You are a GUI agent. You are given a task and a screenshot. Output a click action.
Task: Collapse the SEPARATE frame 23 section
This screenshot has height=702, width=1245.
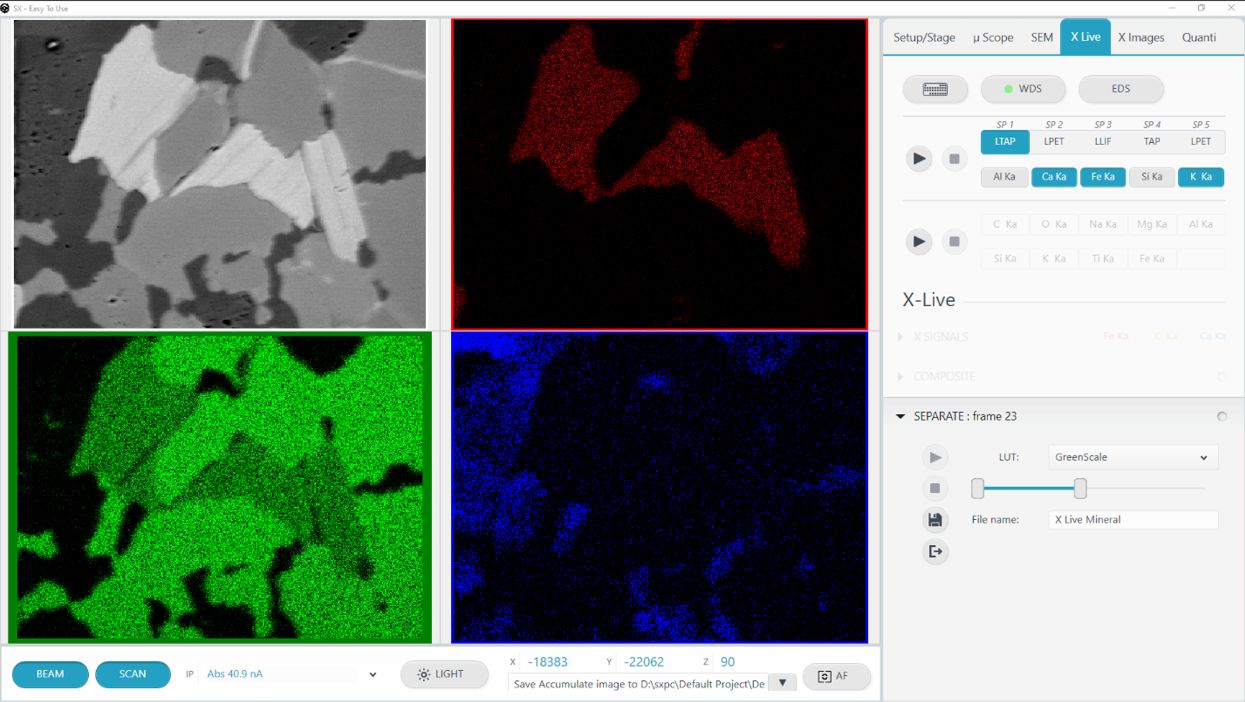[x=901, y=417]
